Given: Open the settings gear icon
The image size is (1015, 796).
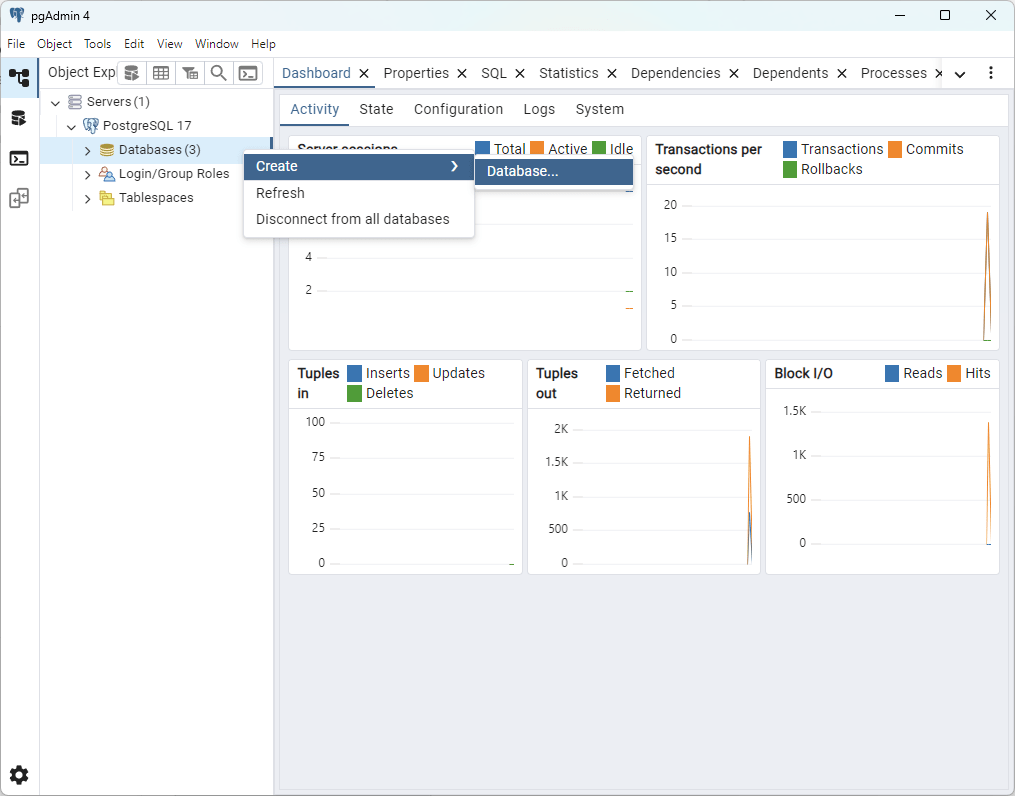Looking at the screenshot, I should [19, 775].
